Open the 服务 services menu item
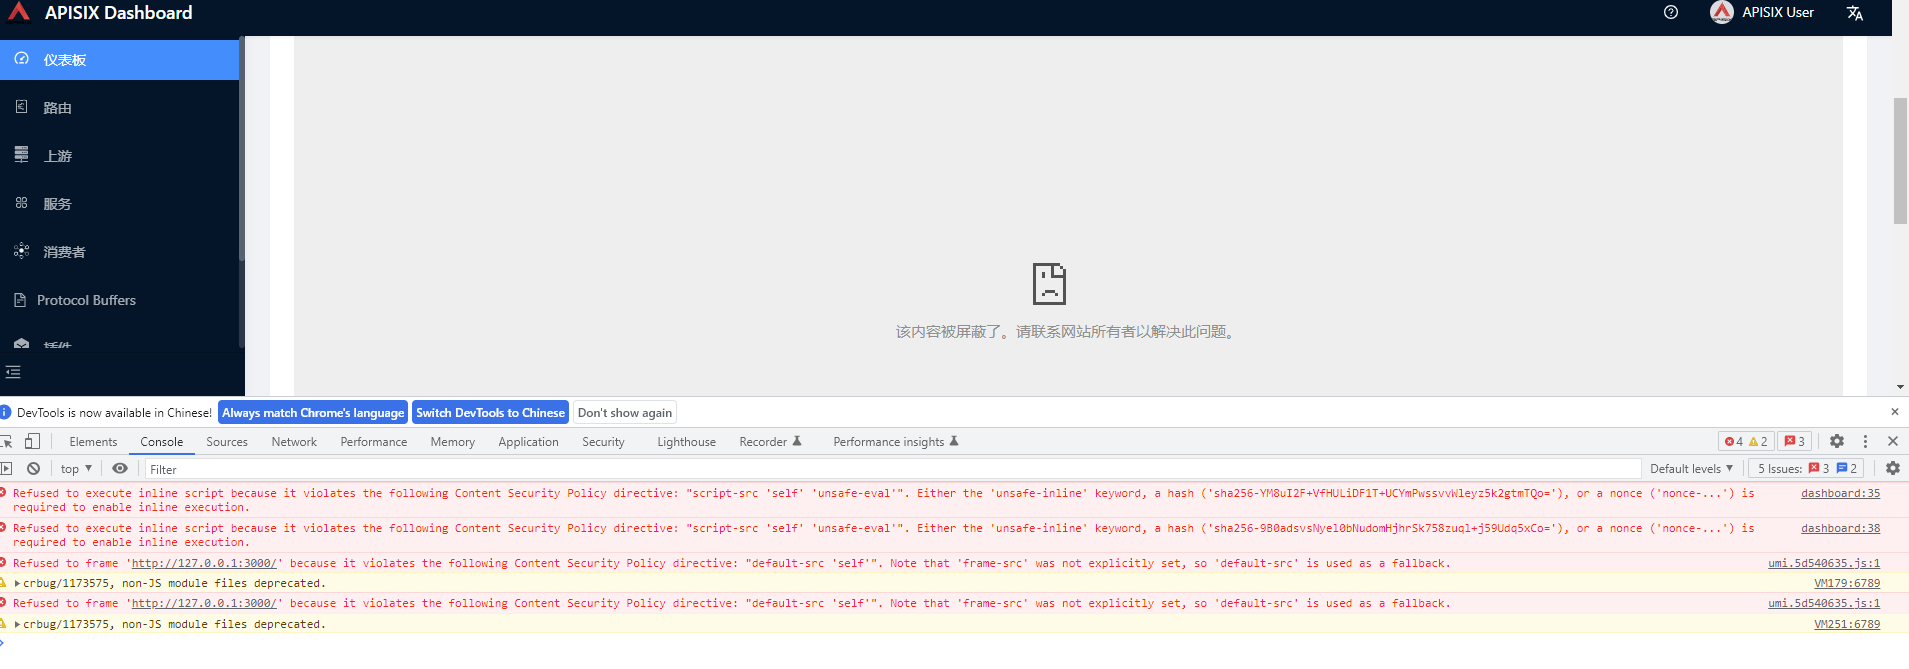 [x=120, y=204]
